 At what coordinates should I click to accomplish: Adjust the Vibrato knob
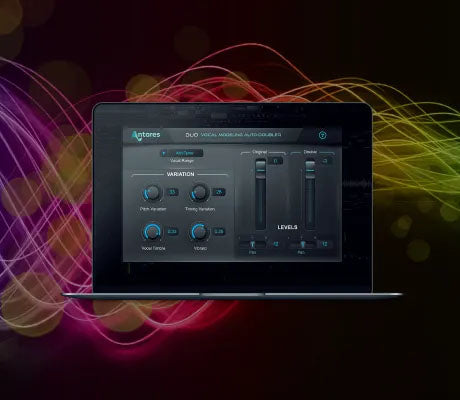point(199,232)
